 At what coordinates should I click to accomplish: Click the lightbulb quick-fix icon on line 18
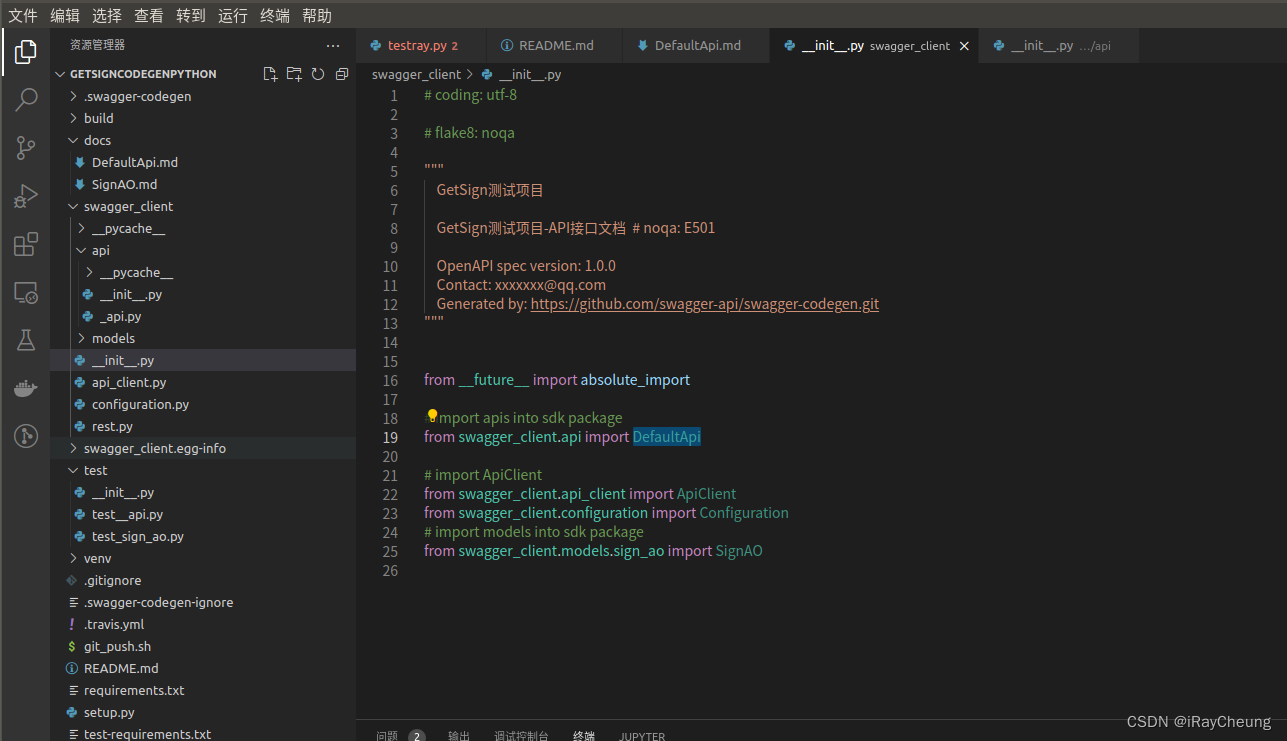pyautogui.click(x=432, y=415)
